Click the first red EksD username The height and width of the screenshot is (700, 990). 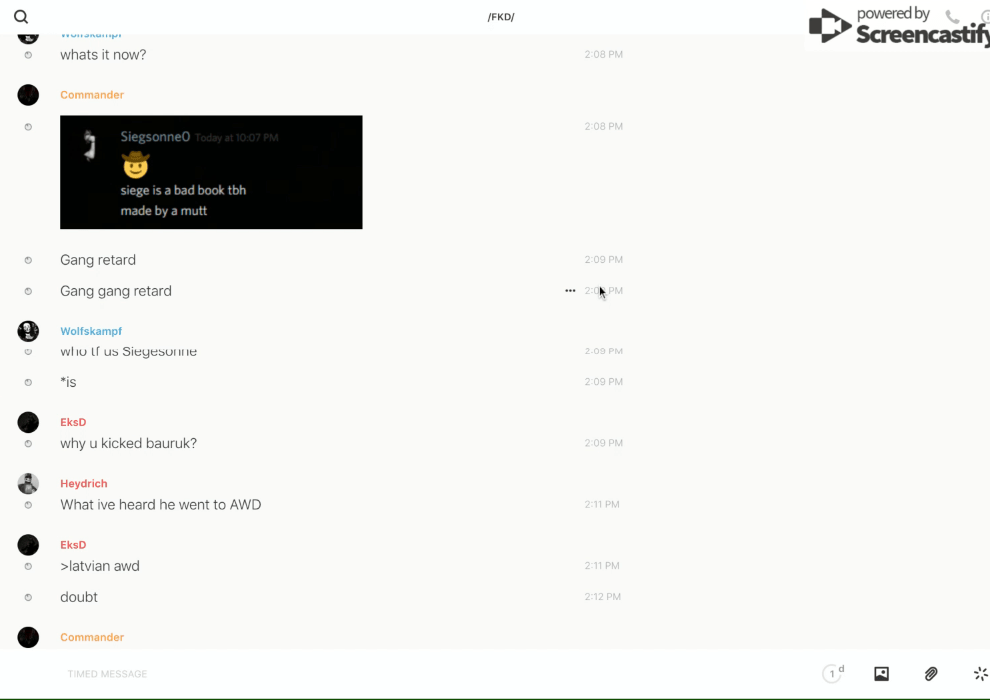[x=73, y=422]
